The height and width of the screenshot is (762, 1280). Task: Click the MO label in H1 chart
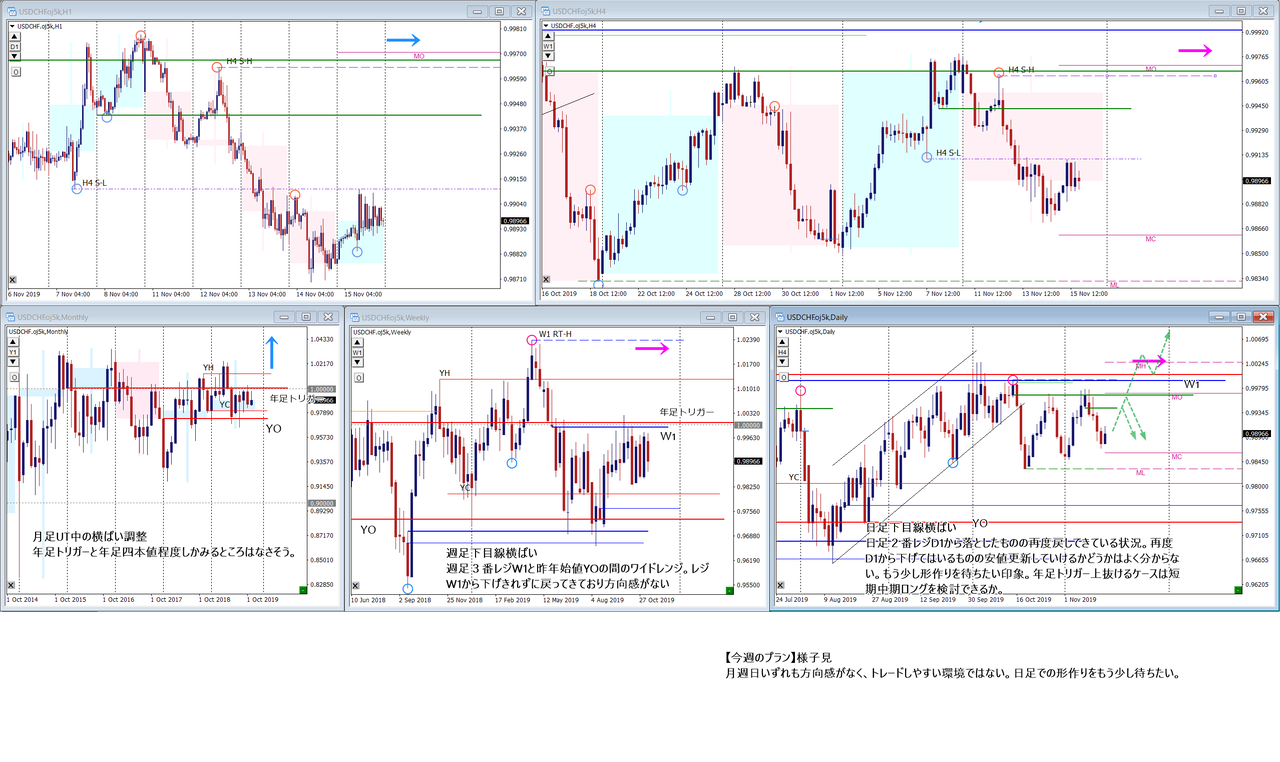pyautogui.click(x=419, y=57)
